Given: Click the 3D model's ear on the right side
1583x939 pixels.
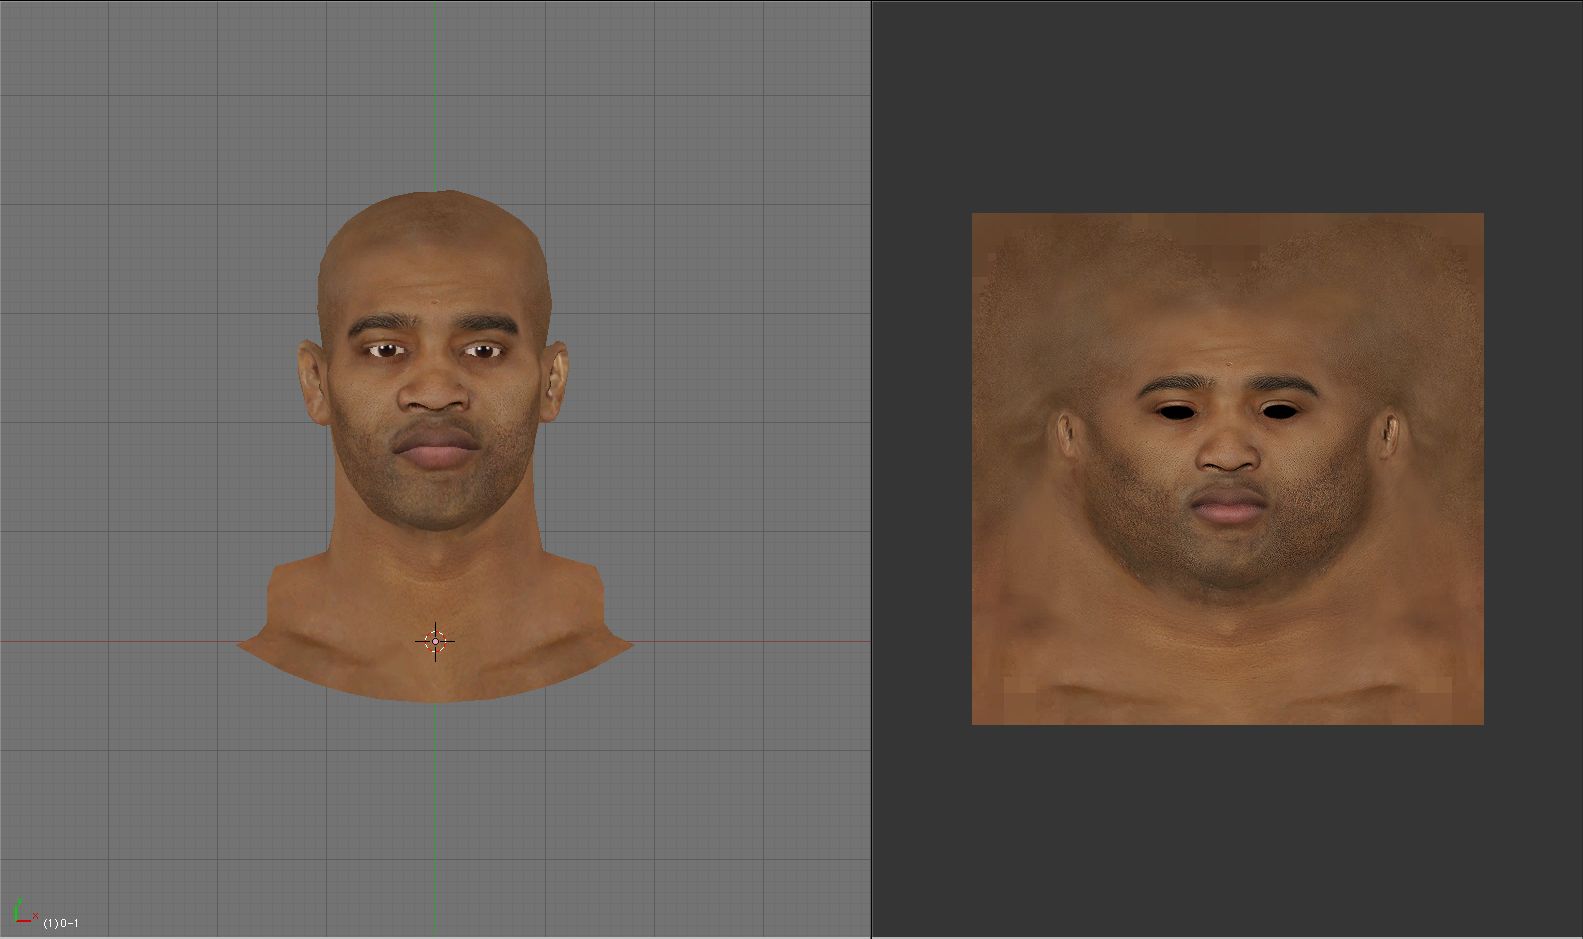Looking at the screenshot, I should [x=558, y=382].
